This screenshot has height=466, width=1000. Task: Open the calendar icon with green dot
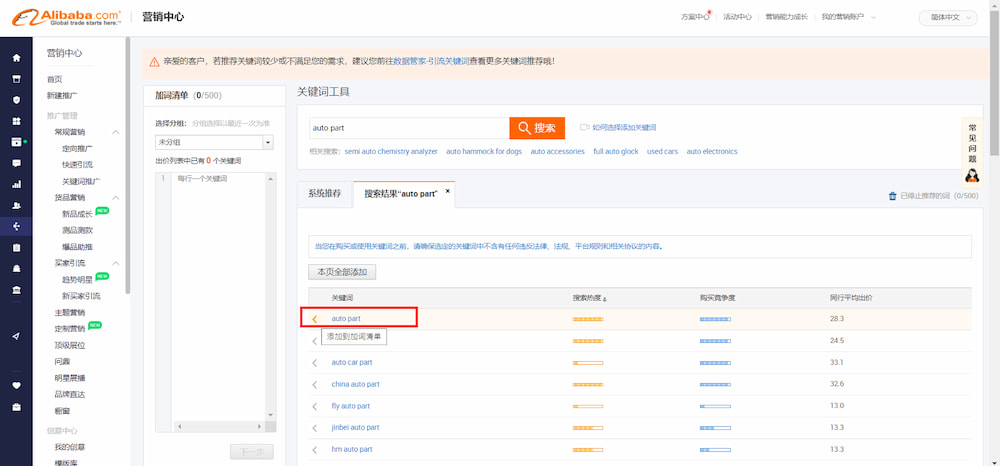(17, 142)
